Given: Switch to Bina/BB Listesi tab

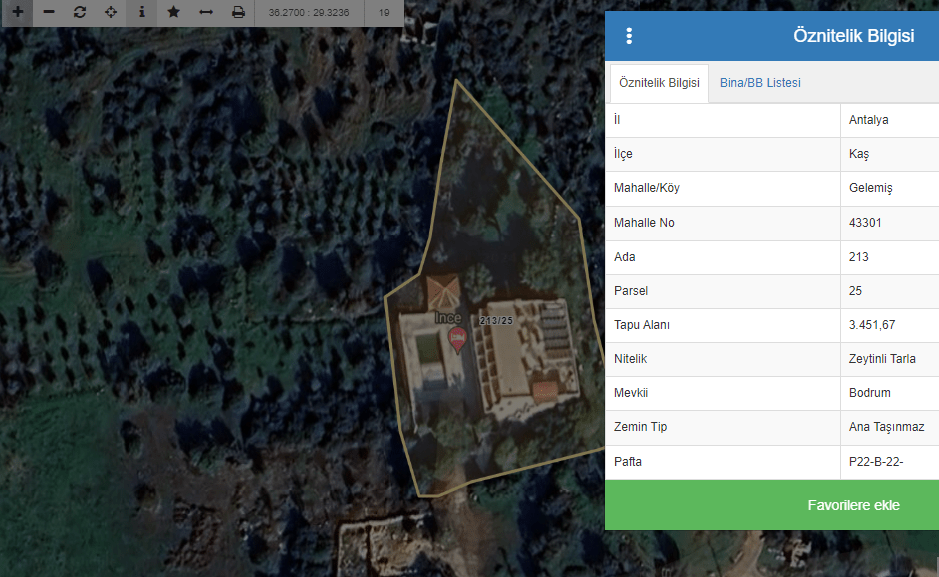Looking at the screenshot, I should 760,83.
